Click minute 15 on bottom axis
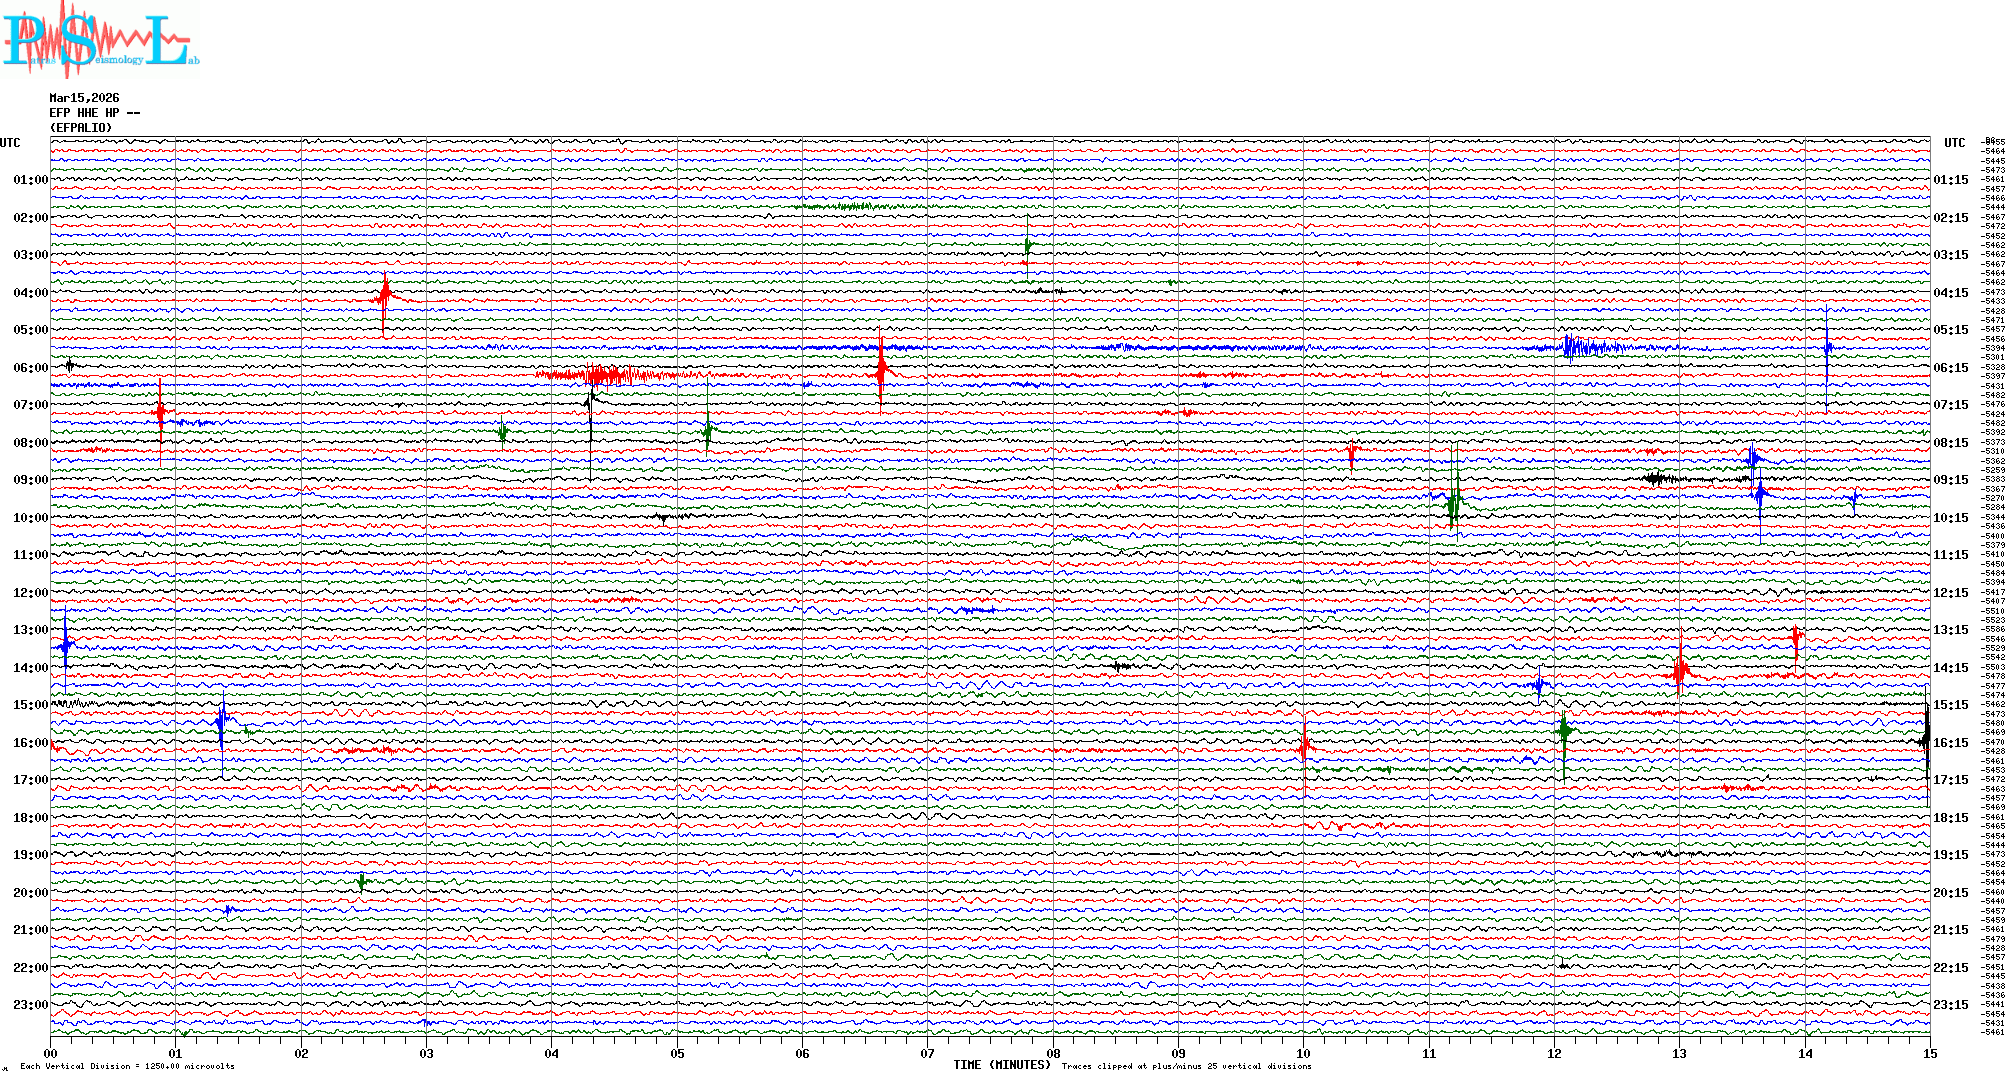This screenshot has height=1080, width=2010. tap(1929, 1053)
